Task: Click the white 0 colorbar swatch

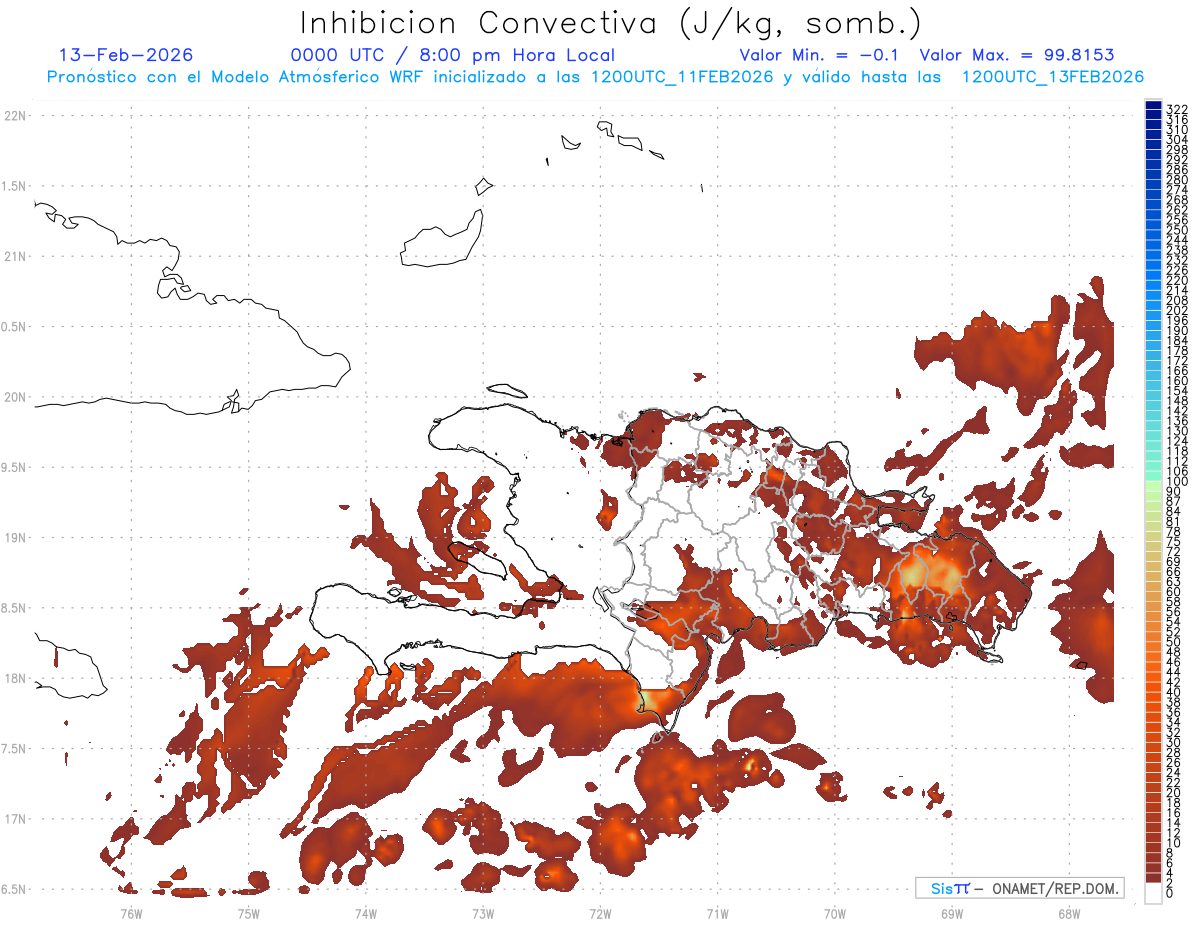Action: [1153, 895]
